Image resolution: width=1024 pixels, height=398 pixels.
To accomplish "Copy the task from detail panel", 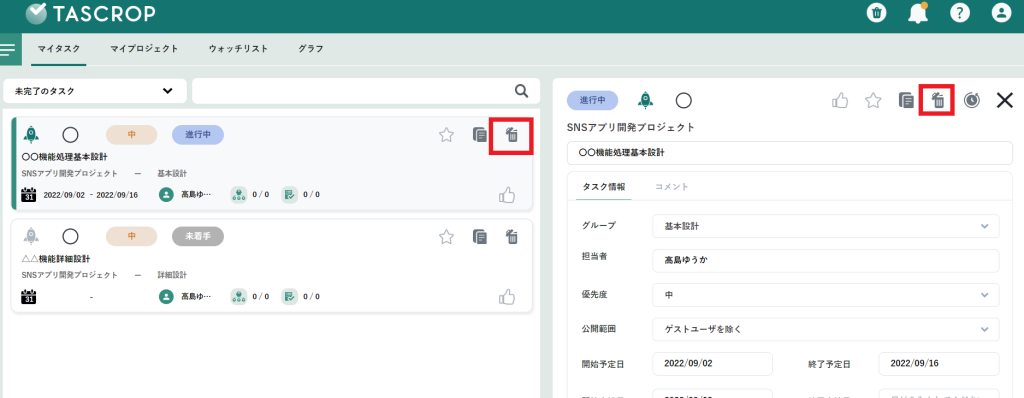I will click(x=906, y=100).
